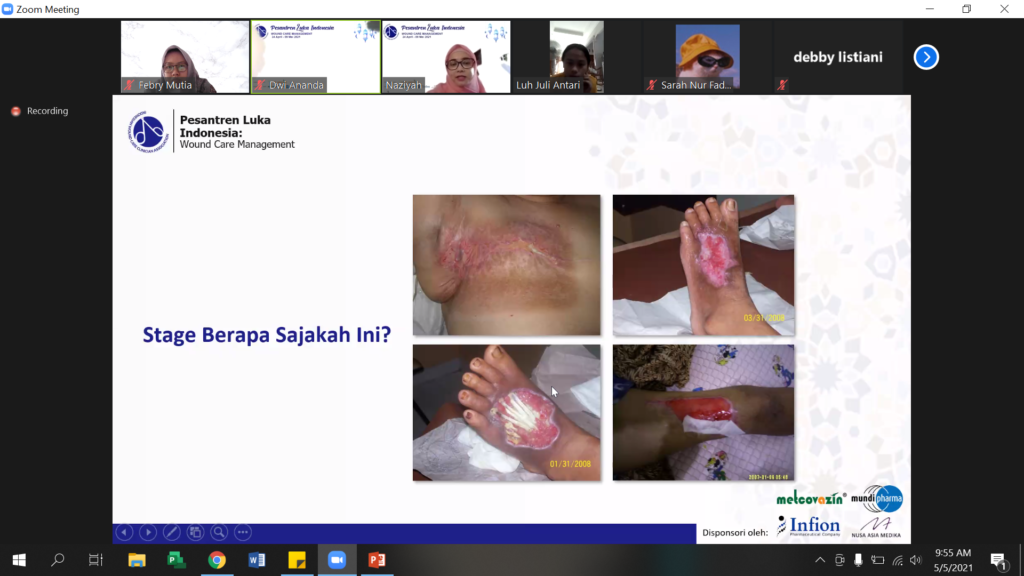
Task: Expand hidden system tray icons chevron
Action: (x=819, y=560)
